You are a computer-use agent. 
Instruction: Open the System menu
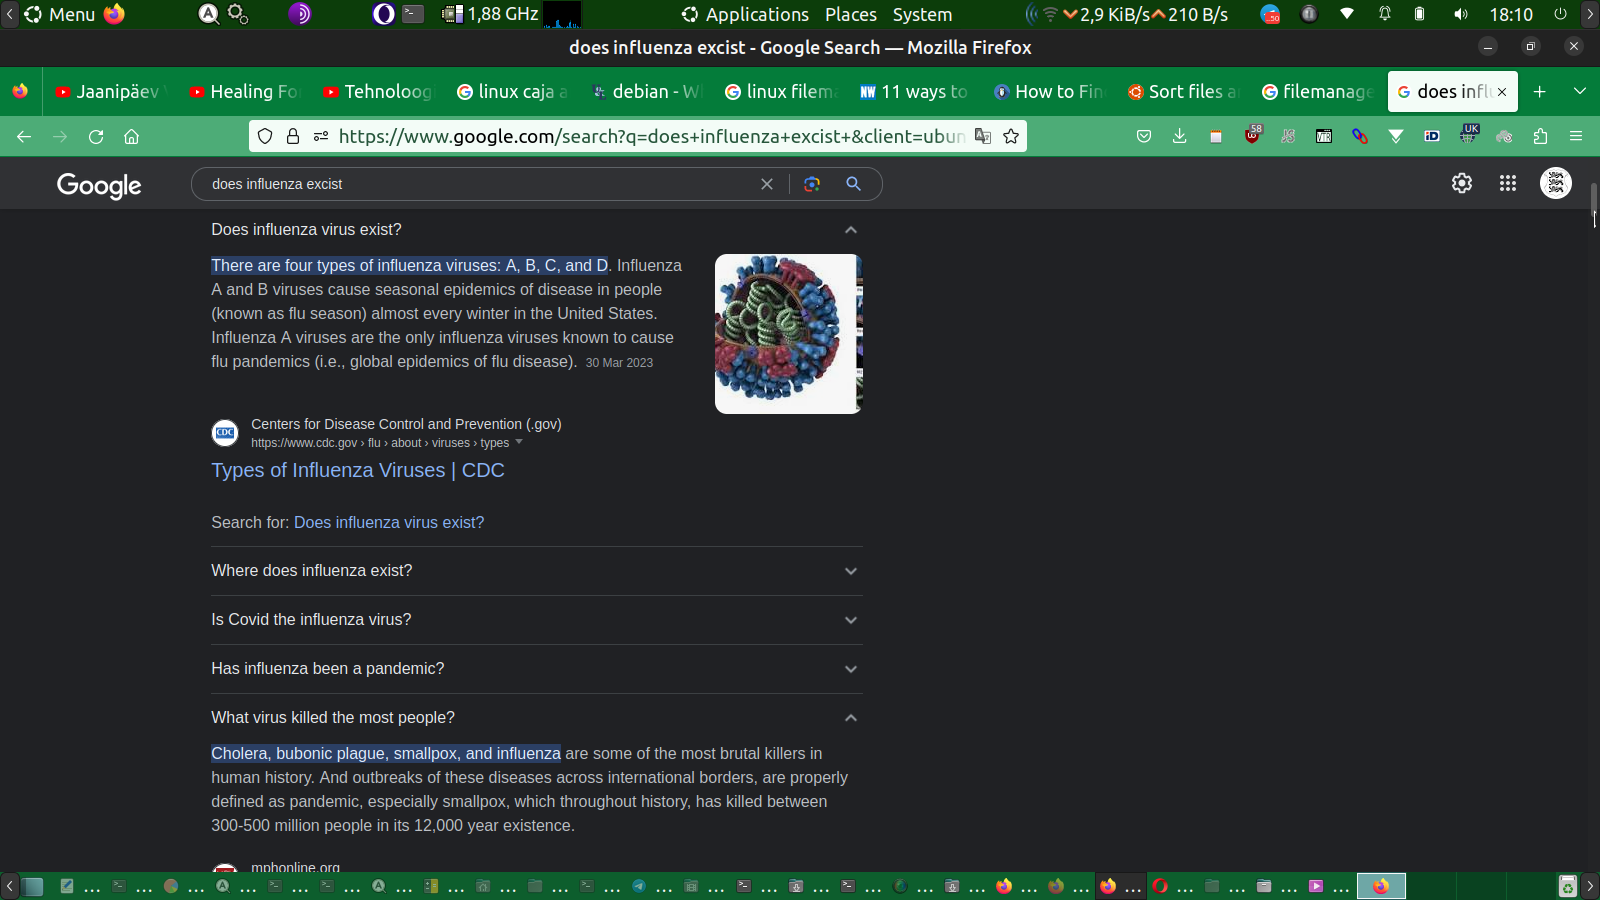922,14
